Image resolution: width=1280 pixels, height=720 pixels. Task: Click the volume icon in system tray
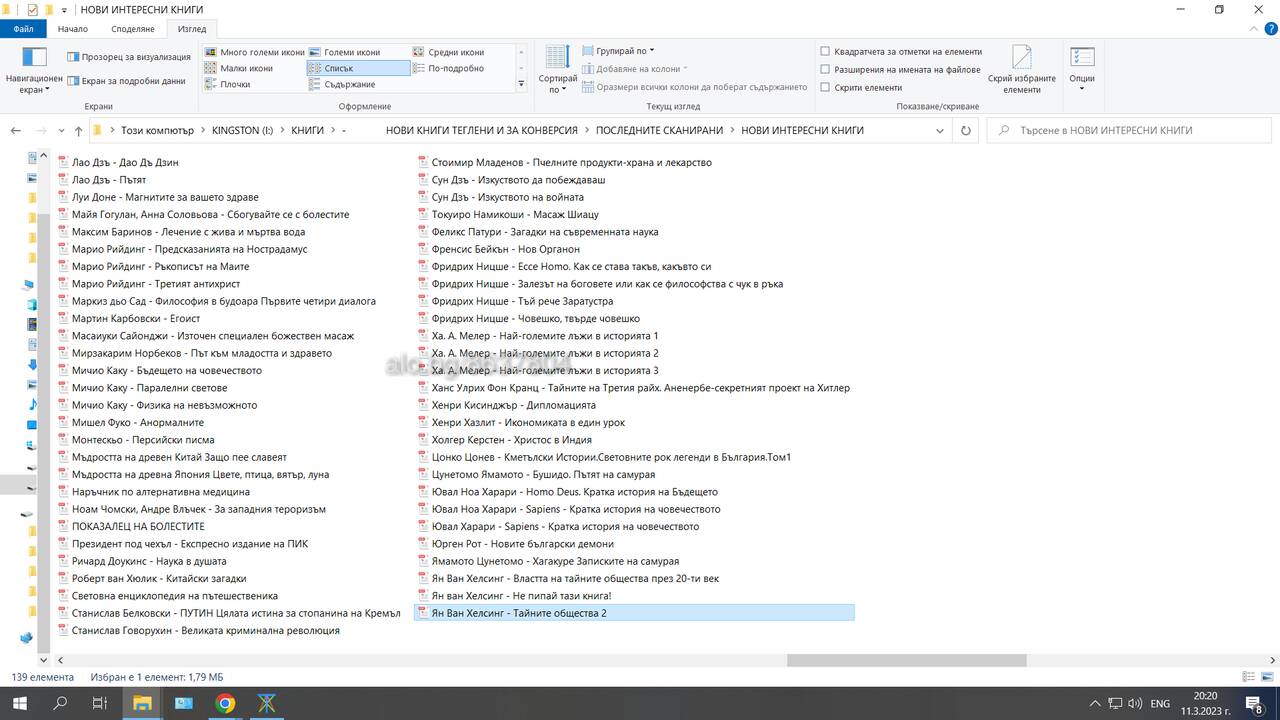(1136, 704)
